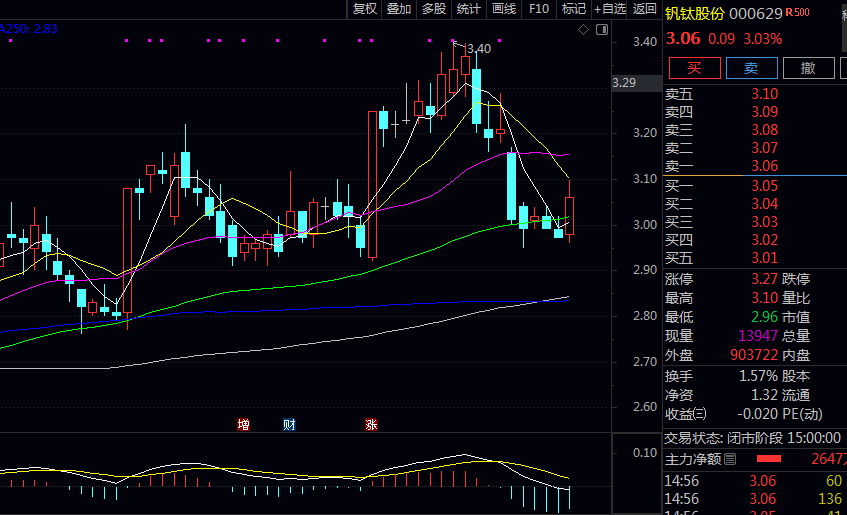Click the blue 财 financial report marker
Viewport: 847px width, 515px height.
tap(289, 425)
